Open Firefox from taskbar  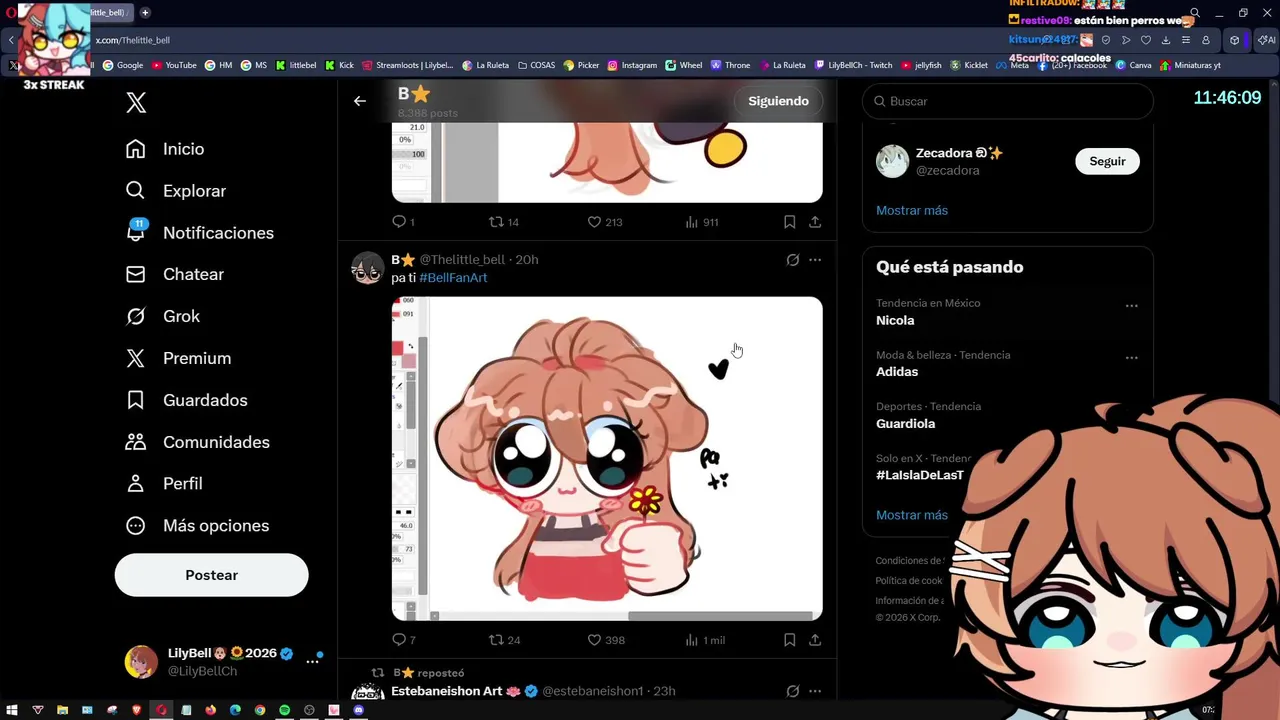210,710
